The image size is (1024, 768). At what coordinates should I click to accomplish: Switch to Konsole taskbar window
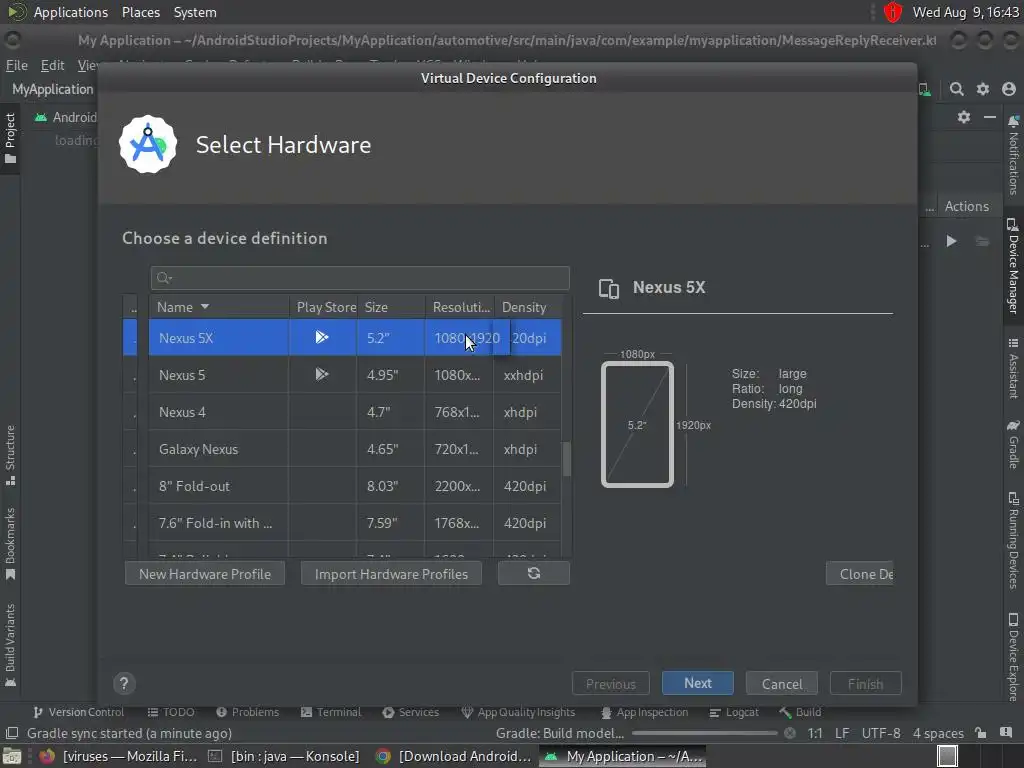[285, 756]
